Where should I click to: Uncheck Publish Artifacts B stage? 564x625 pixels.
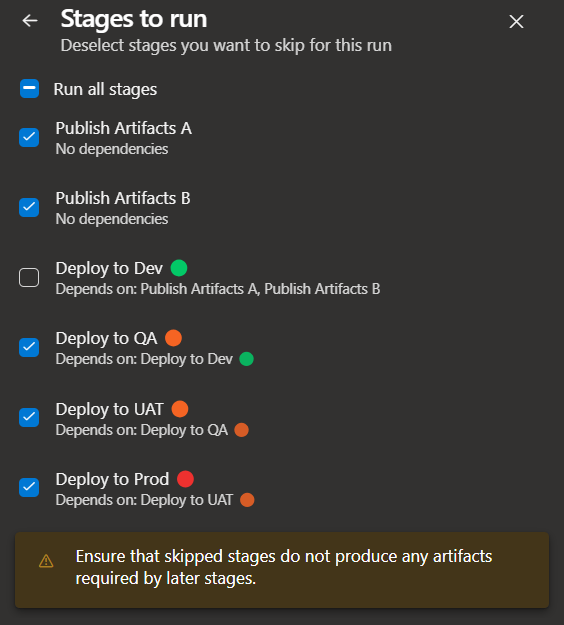tap(29, 207)
